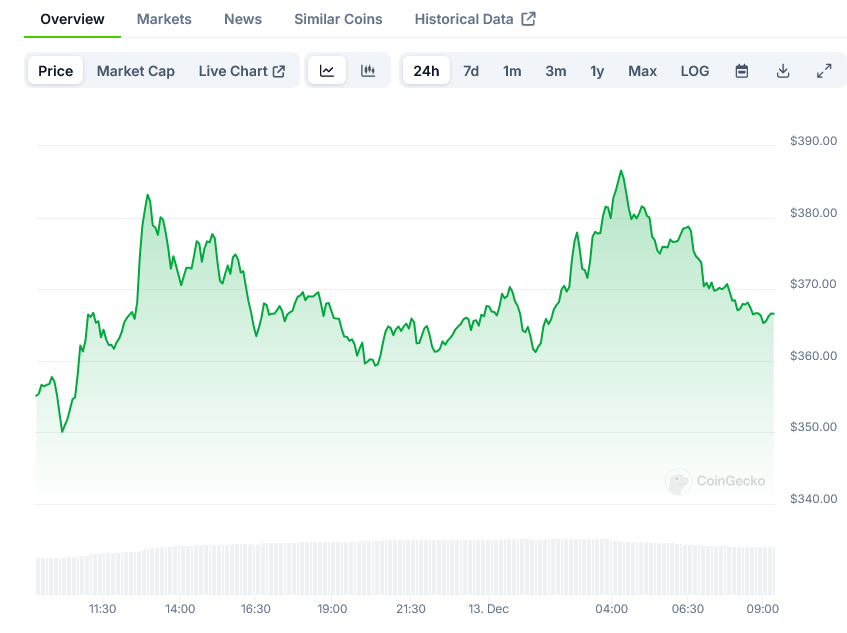The image size is (847, 633).
Task: Go to the News tab
Action: [243, 19]
